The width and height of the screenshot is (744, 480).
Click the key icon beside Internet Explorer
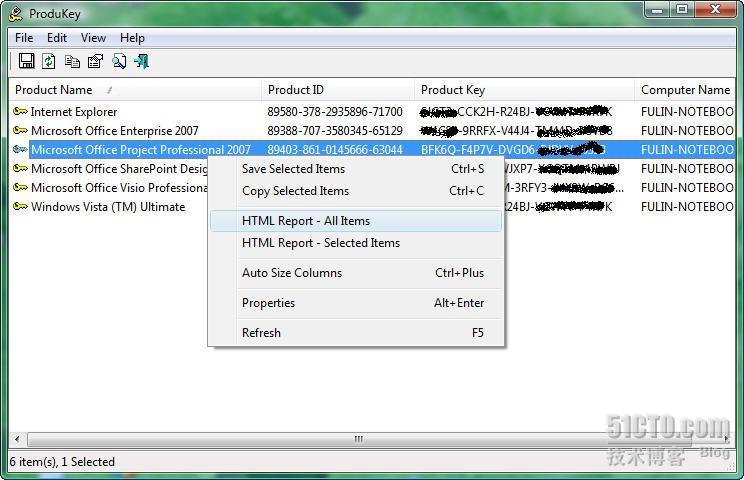pyautogui.click(x=20, y=112)
